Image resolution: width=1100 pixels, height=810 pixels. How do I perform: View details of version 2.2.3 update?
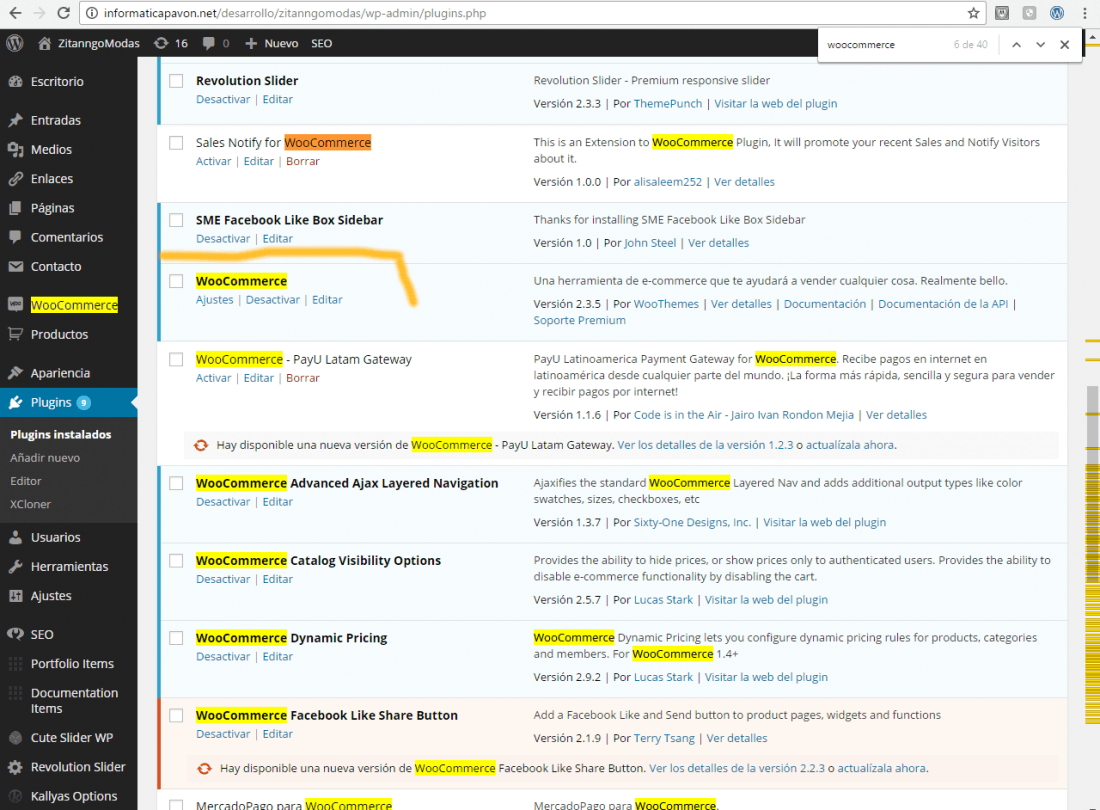[x=737, y=768]
